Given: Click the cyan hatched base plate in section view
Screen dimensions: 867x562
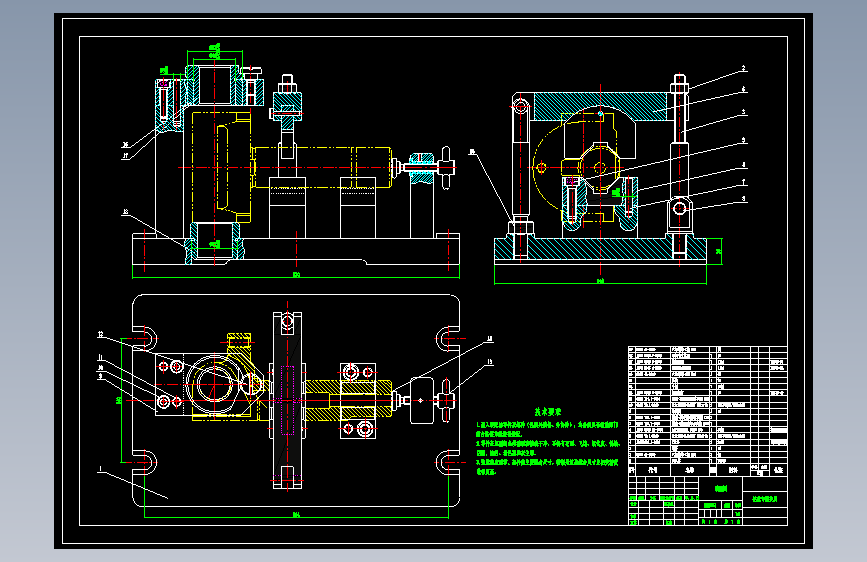Looking at the screenshot, I should (600, 249).
